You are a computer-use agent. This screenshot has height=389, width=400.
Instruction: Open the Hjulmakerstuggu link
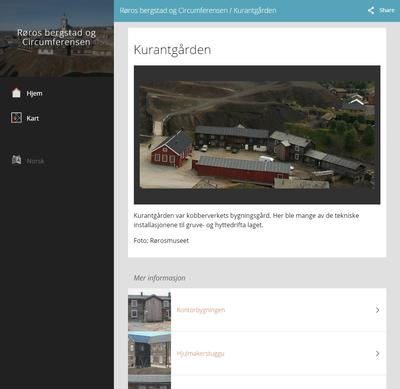[x=200, y=353]
